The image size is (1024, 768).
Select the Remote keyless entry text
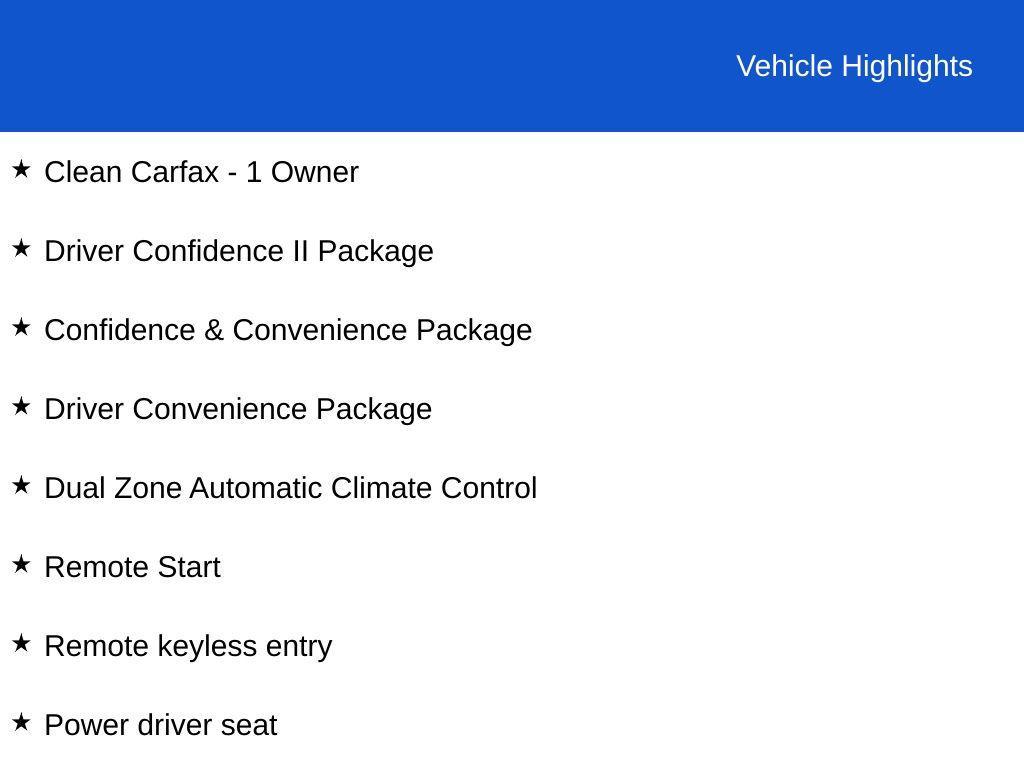point(188,646)
